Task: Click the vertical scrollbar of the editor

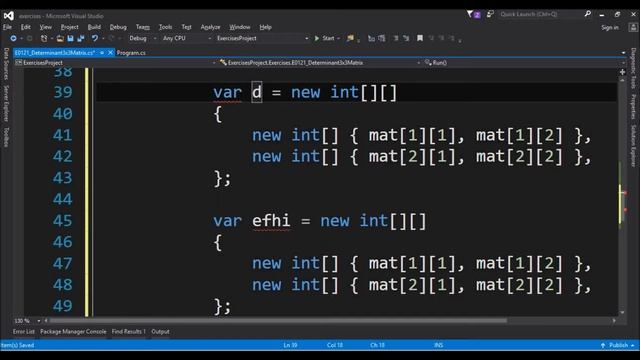Action: 622,196
